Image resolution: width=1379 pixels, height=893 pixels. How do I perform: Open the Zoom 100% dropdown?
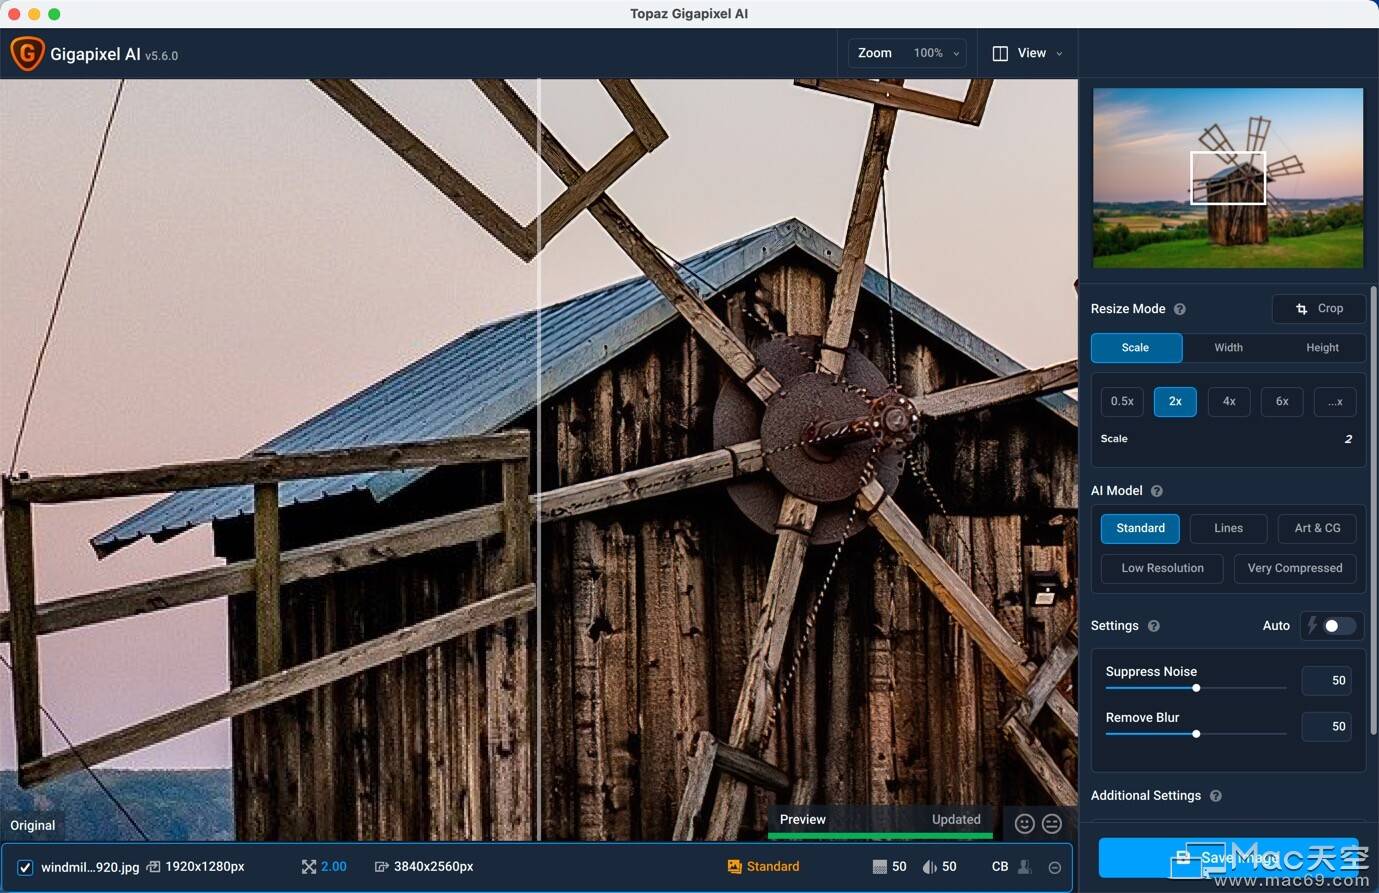click(x=907, y=53)
